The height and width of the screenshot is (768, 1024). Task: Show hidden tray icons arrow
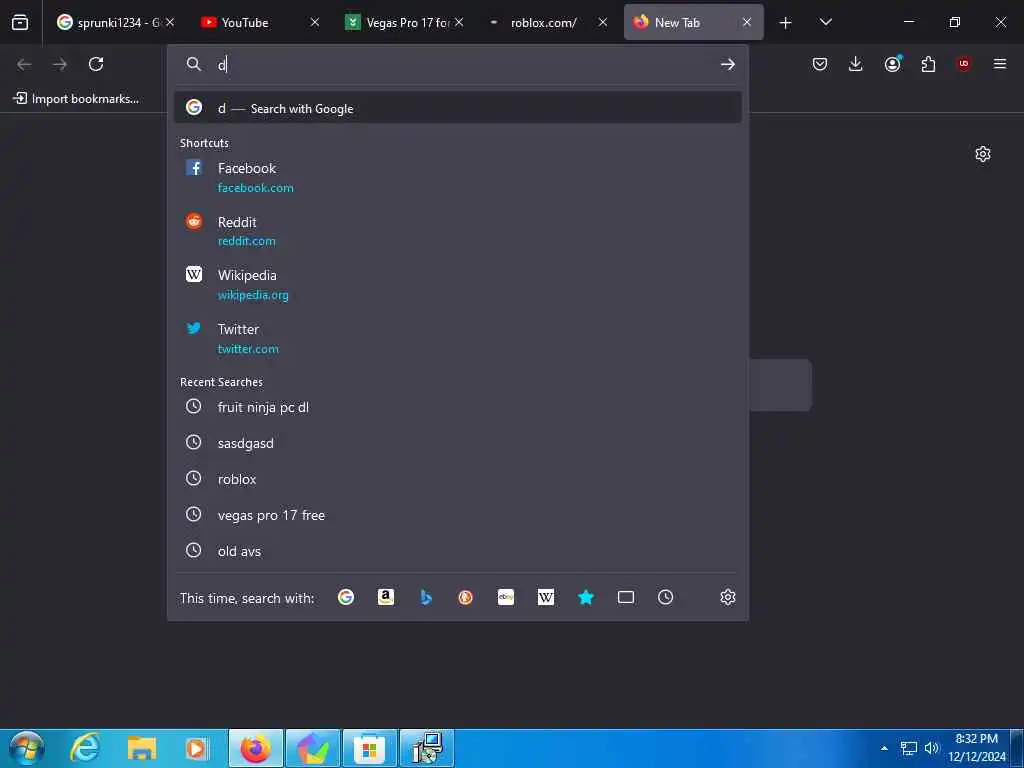(x=884, y=748)
